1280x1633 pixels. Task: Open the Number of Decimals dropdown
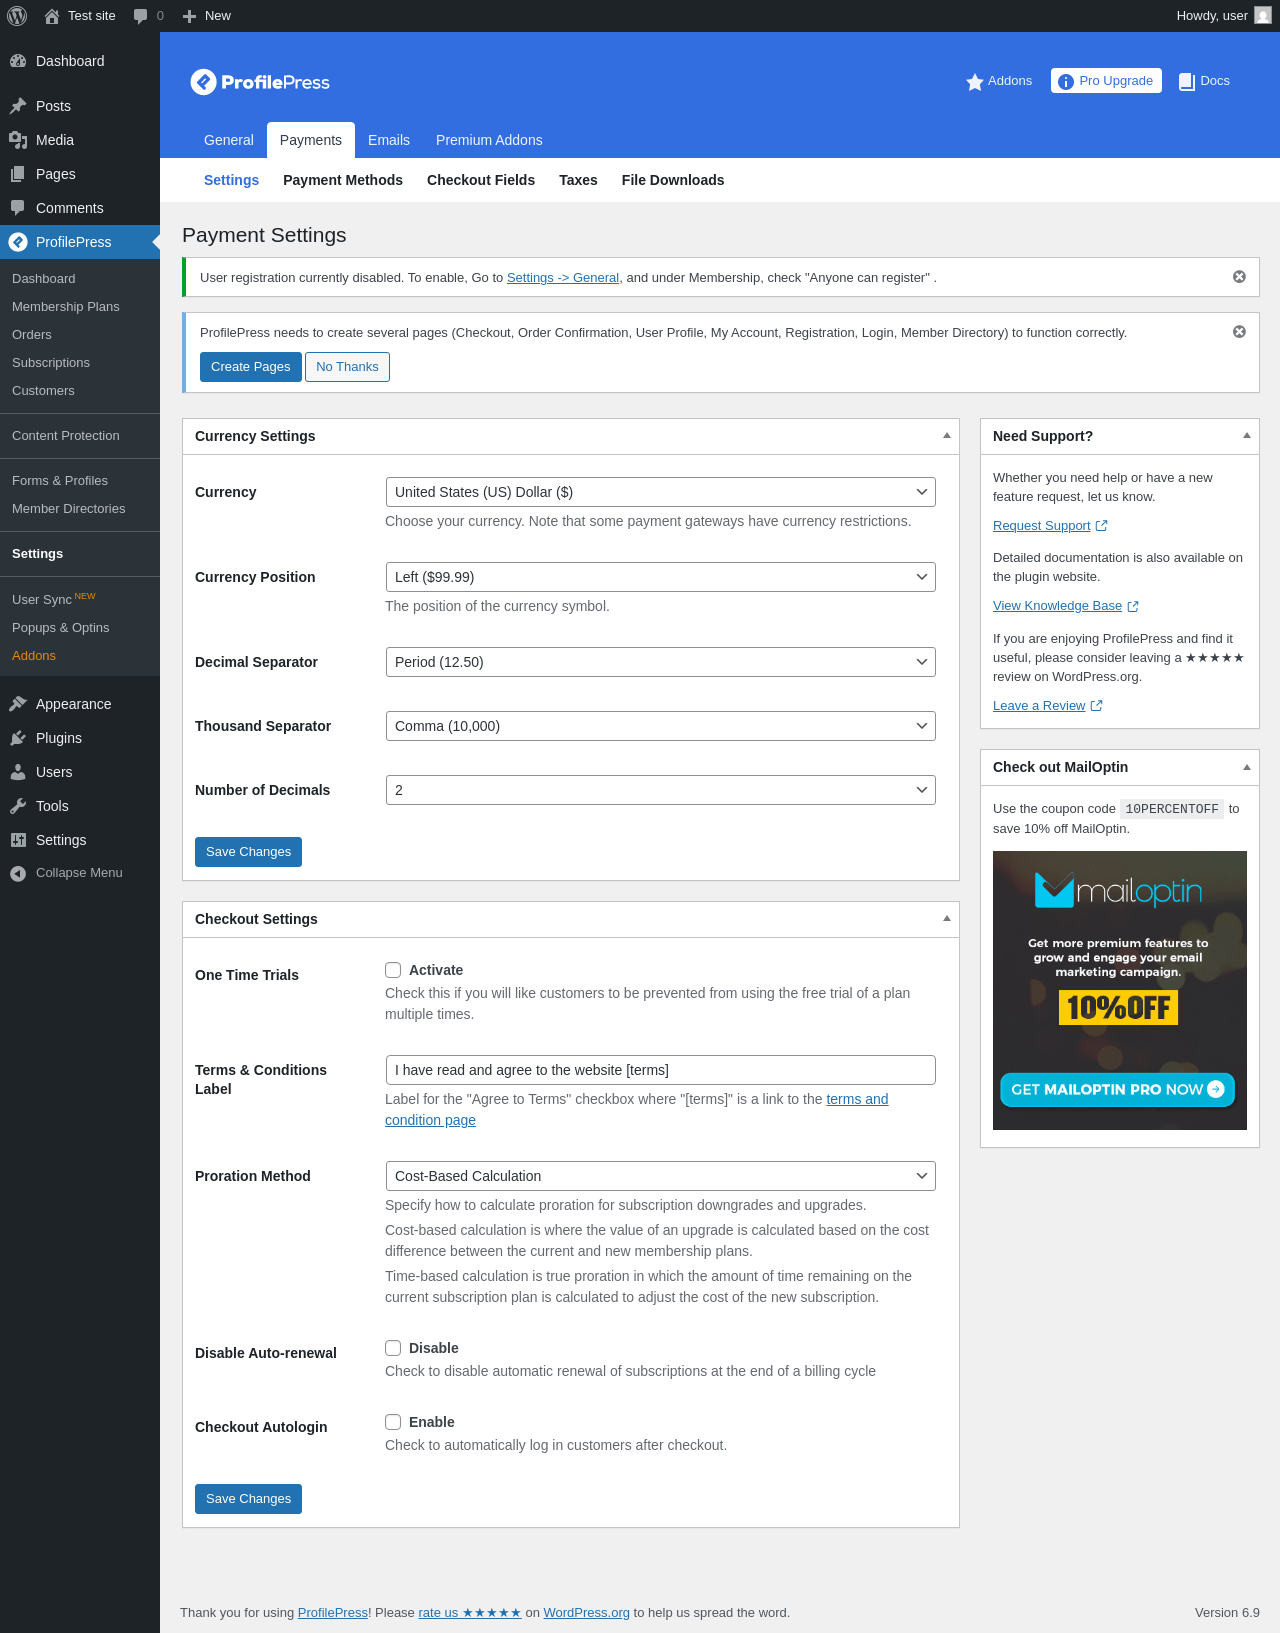click(661, 790)
